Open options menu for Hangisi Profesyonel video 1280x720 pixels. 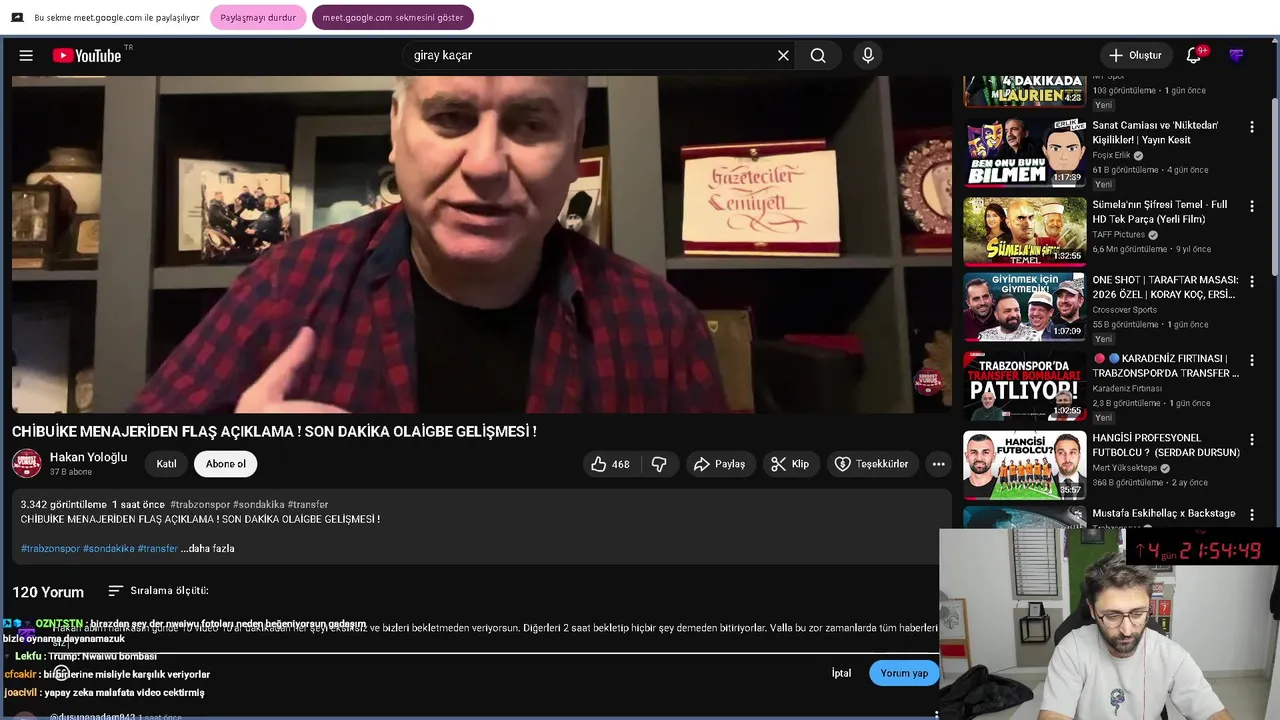(1251, 439)
